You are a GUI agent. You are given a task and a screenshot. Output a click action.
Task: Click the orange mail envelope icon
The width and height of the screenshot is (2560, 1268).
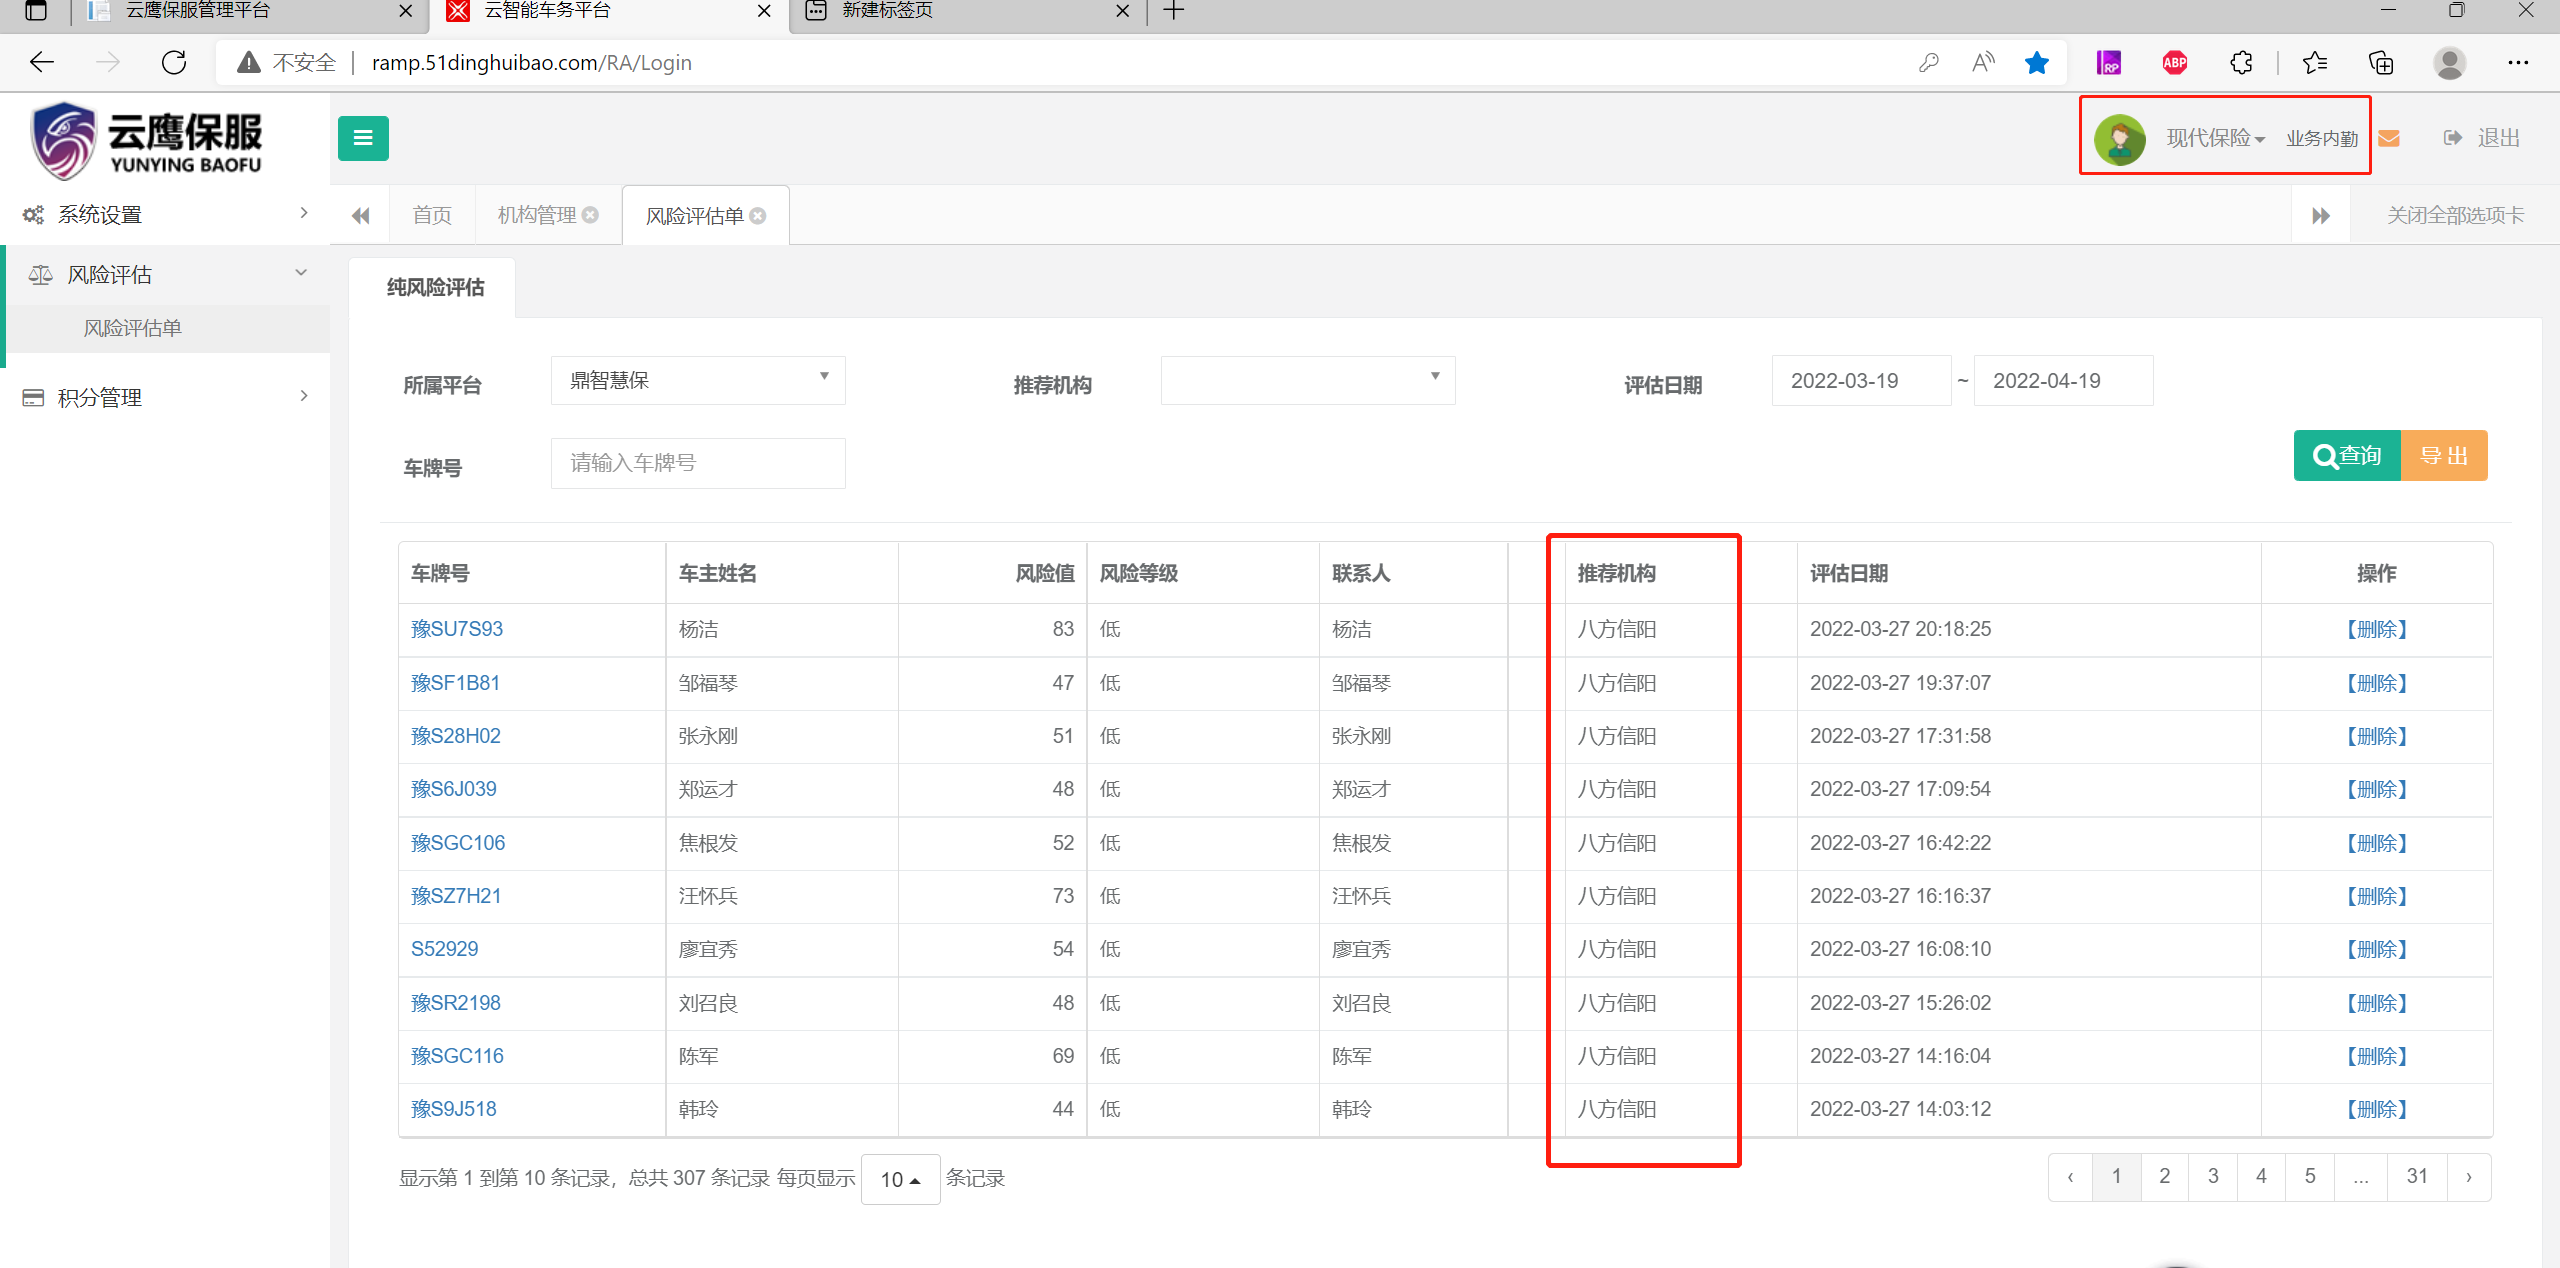[x=2389, y=138]
